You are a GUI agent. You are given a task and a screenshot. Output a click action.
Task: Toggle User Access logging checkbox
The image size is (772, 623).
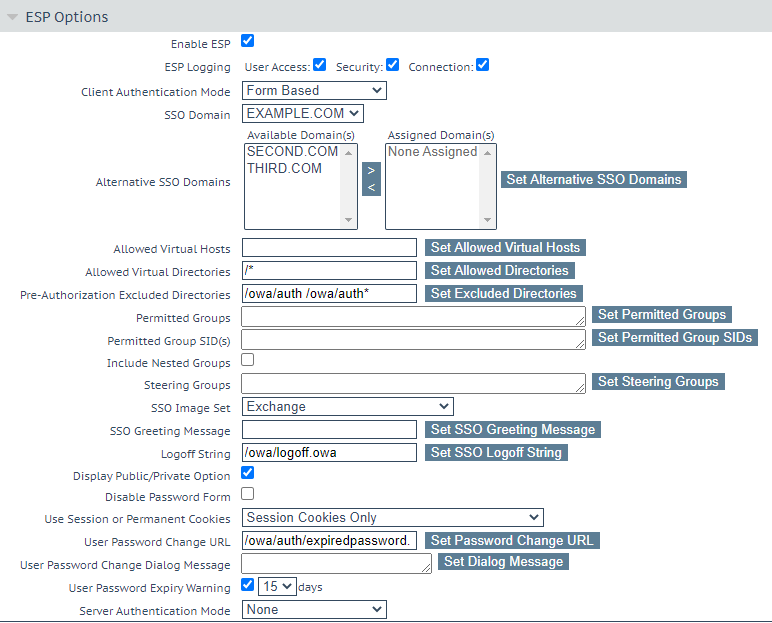tap(320, 65)
